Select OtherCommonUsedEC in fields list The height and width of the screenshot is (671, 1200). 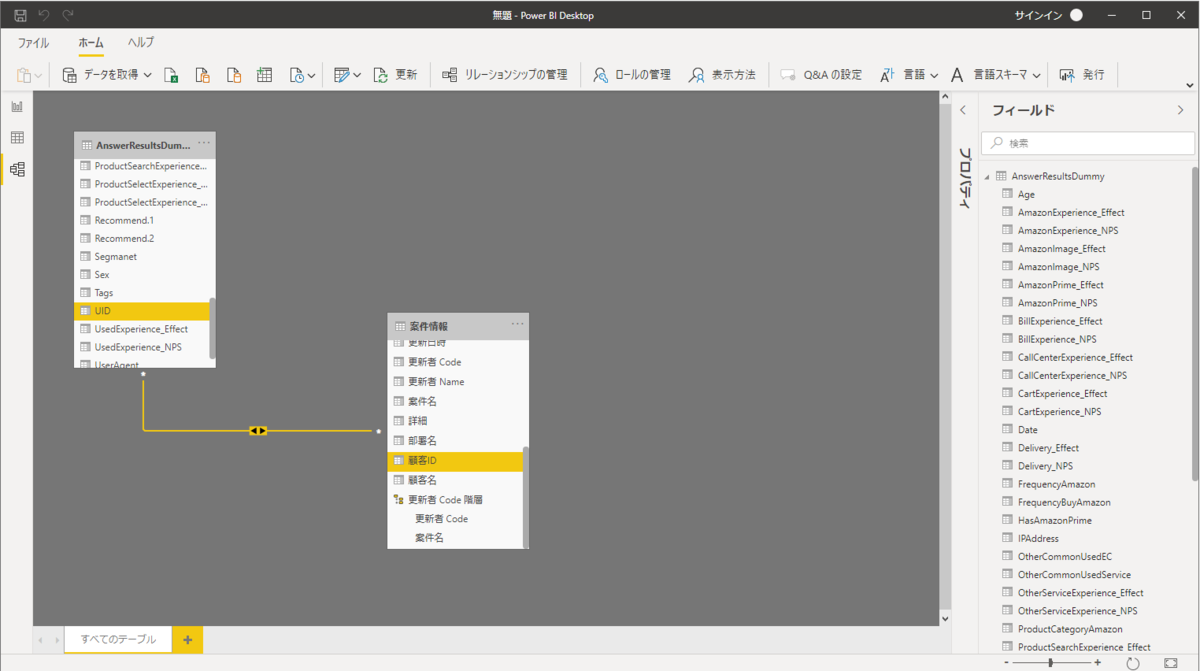[1064, 556]
